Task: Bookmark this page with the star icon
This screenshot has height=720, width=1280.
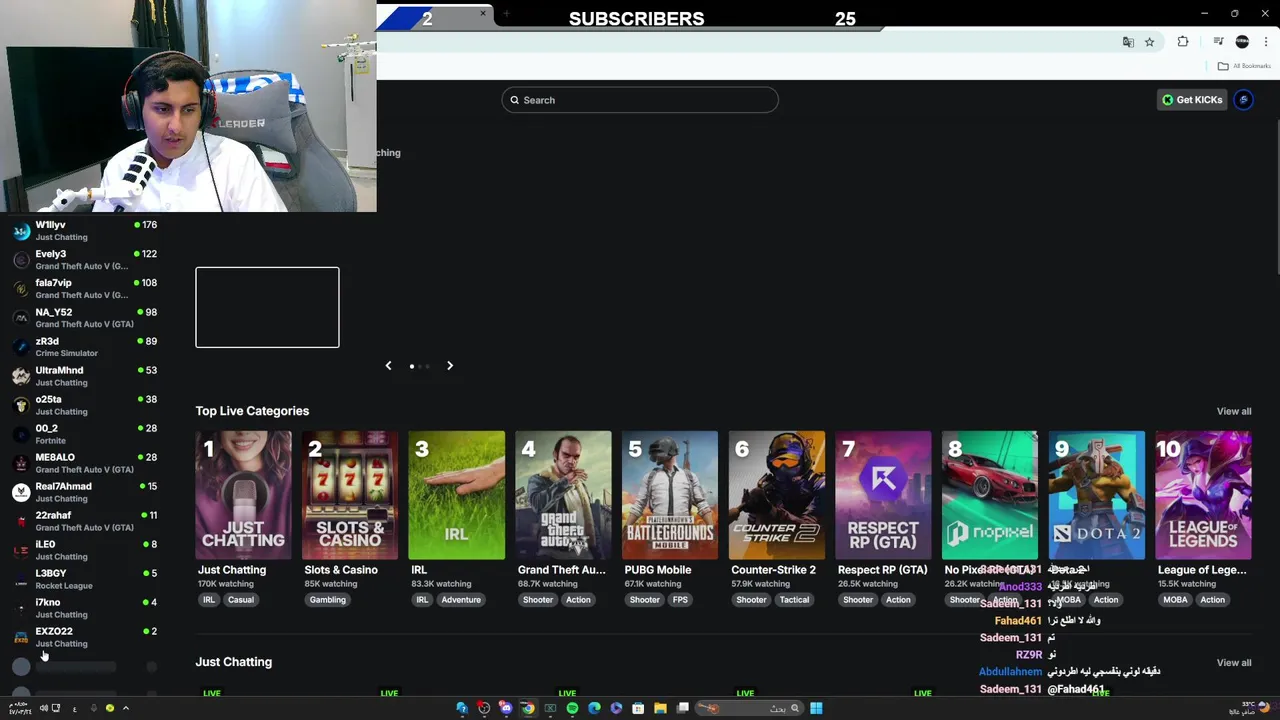Action: [1150, 42]
